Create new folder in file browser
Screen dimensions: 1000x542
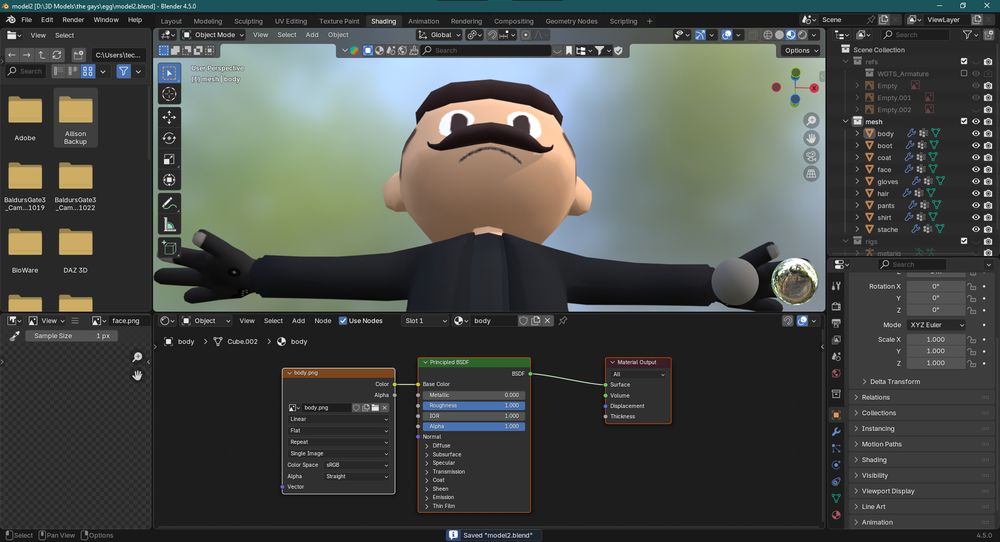tap(78, 55)
